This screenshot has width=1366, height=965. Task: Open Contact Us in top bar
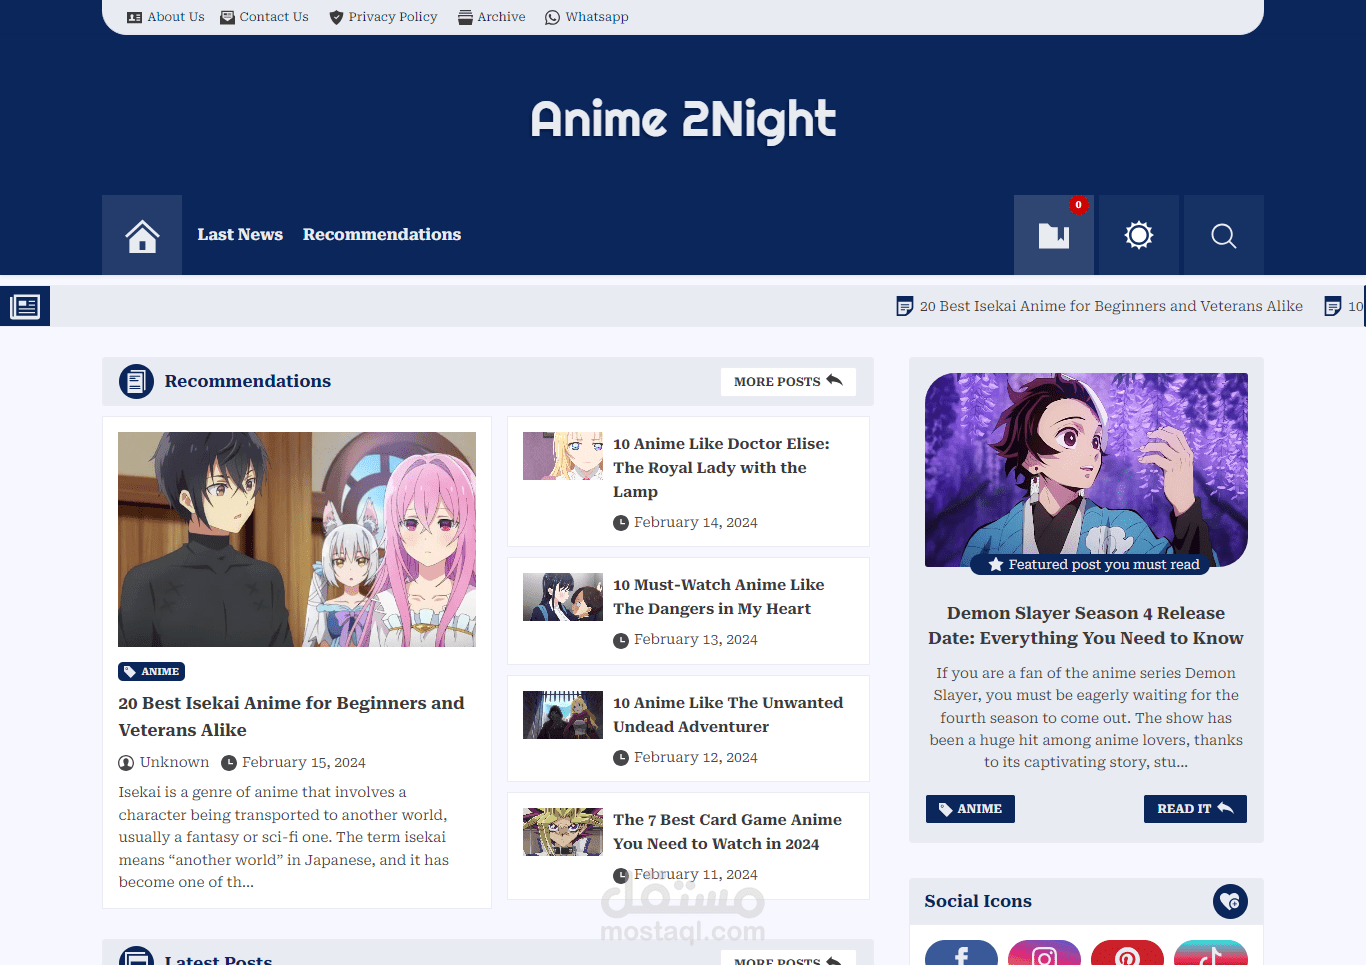[x=264, y=17]
